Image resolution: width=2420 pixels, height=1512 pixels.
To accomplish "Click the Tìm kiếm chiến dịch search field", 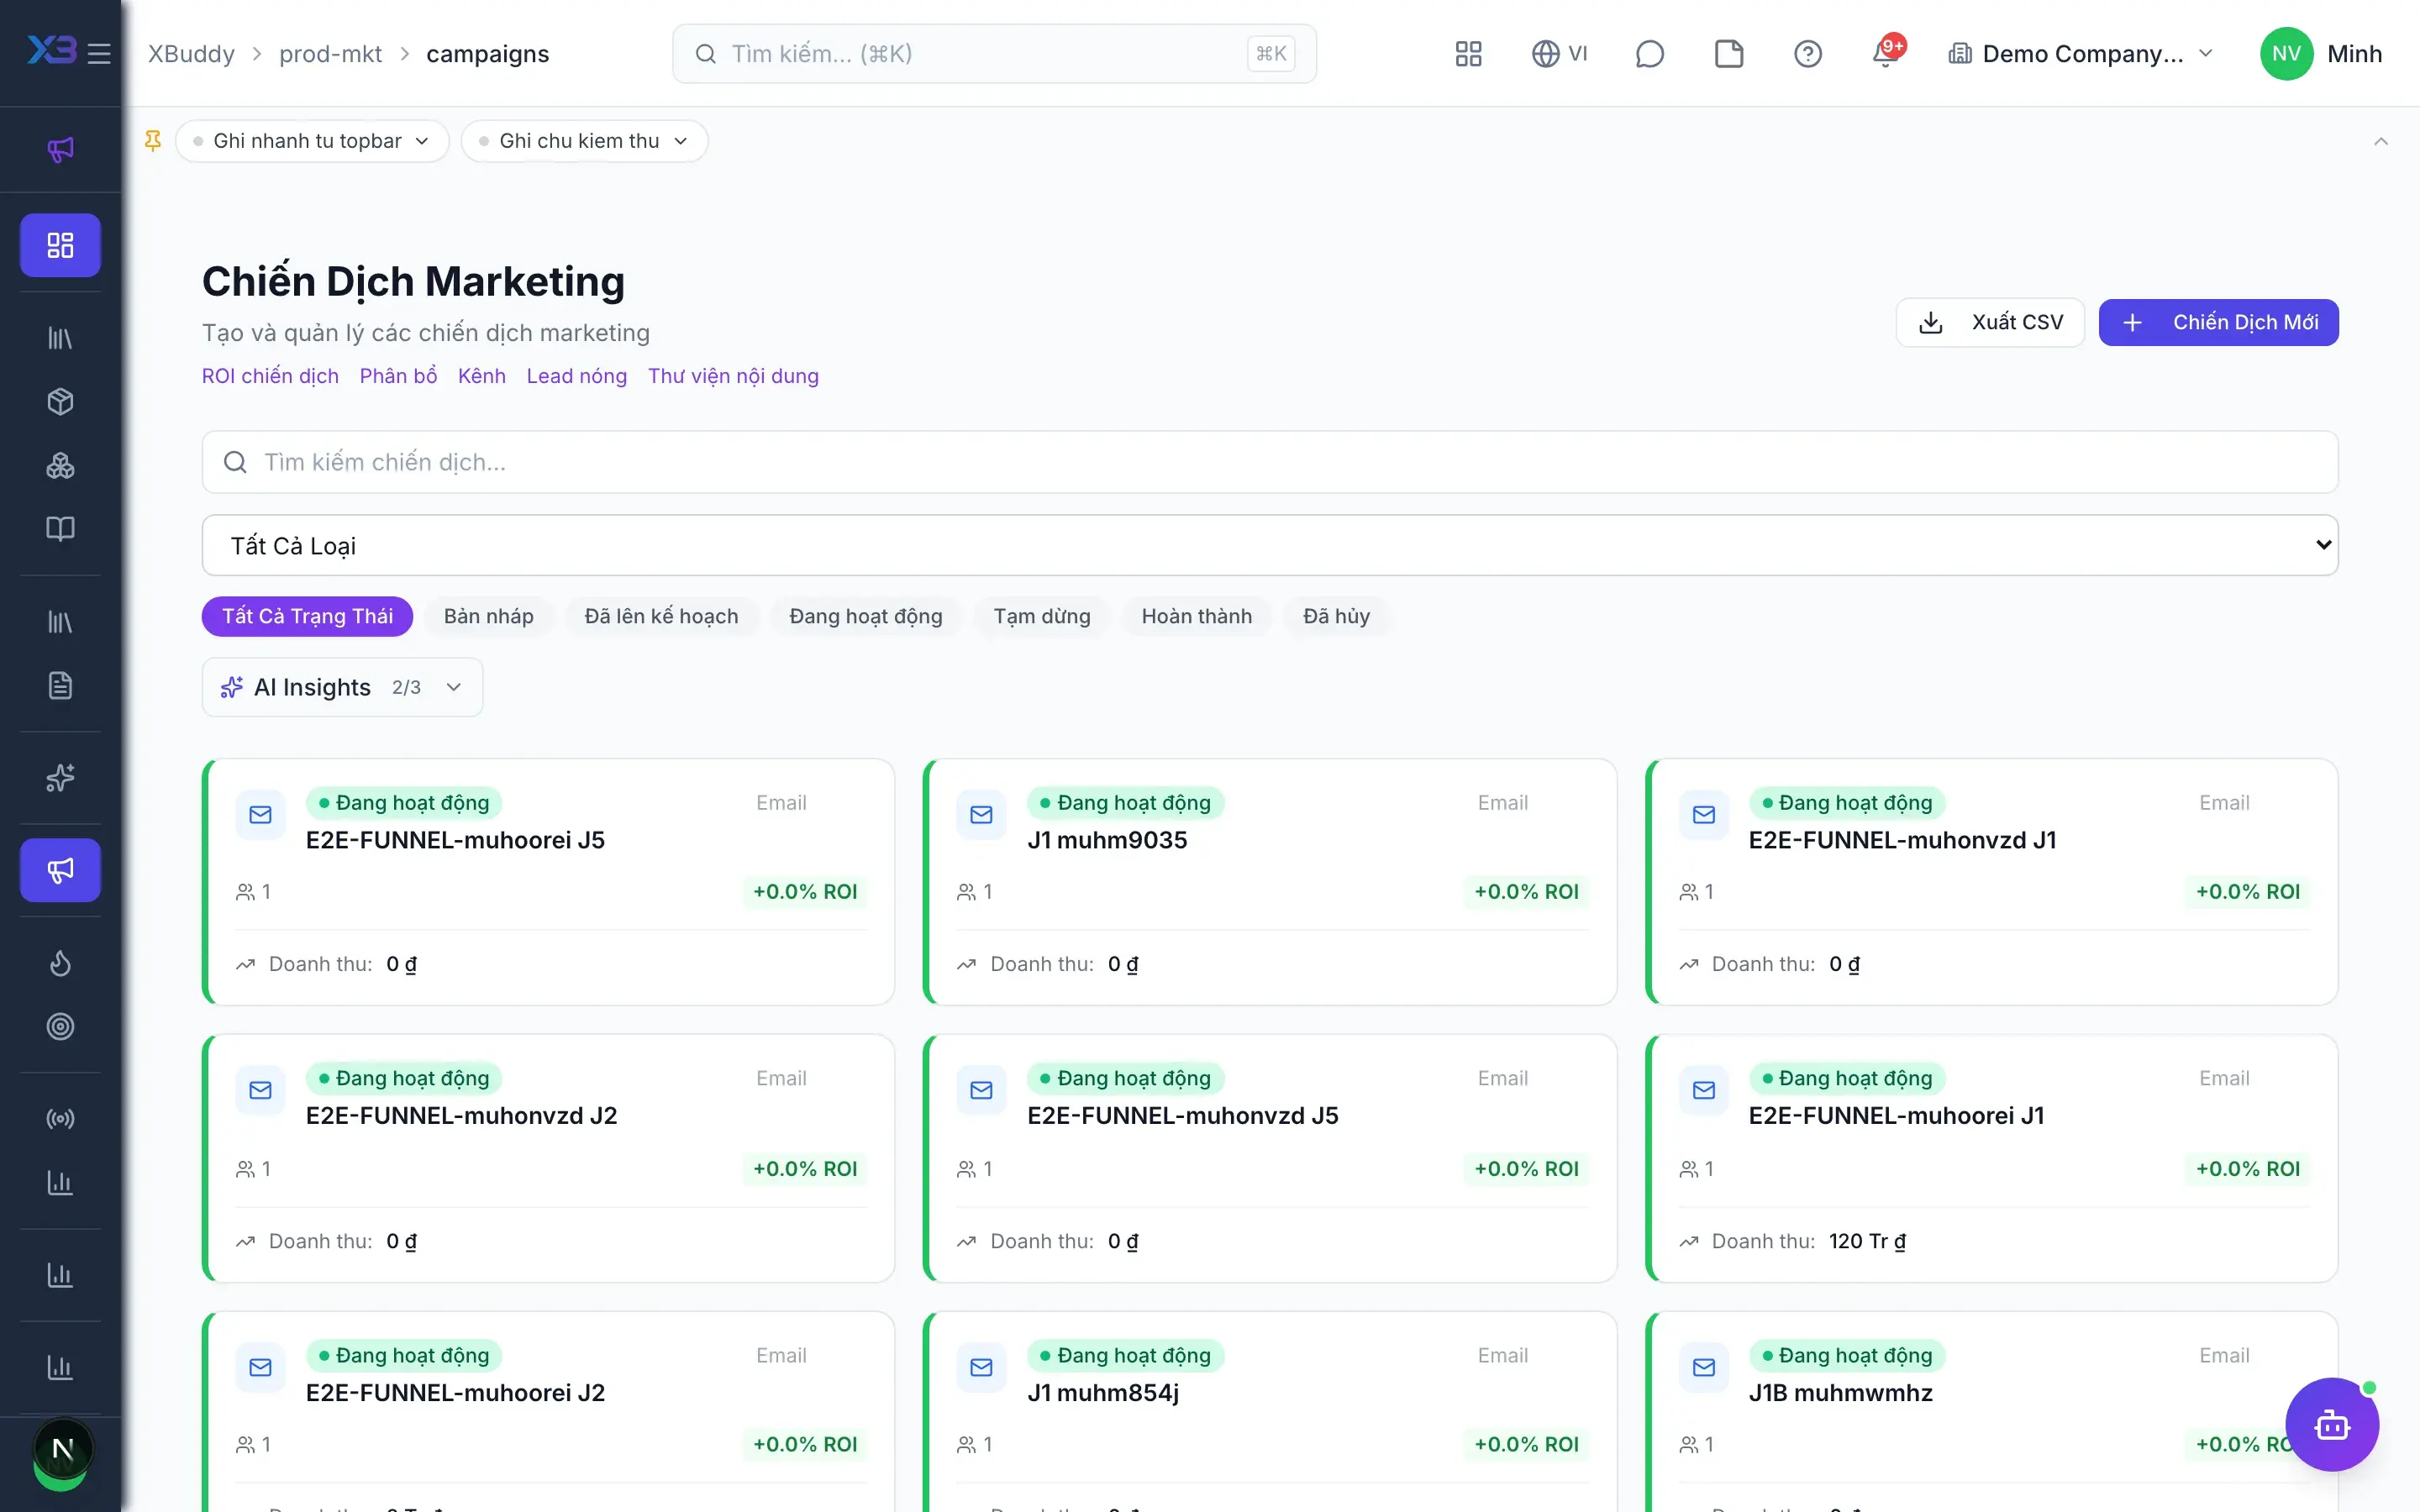I will coord(1270,462).
